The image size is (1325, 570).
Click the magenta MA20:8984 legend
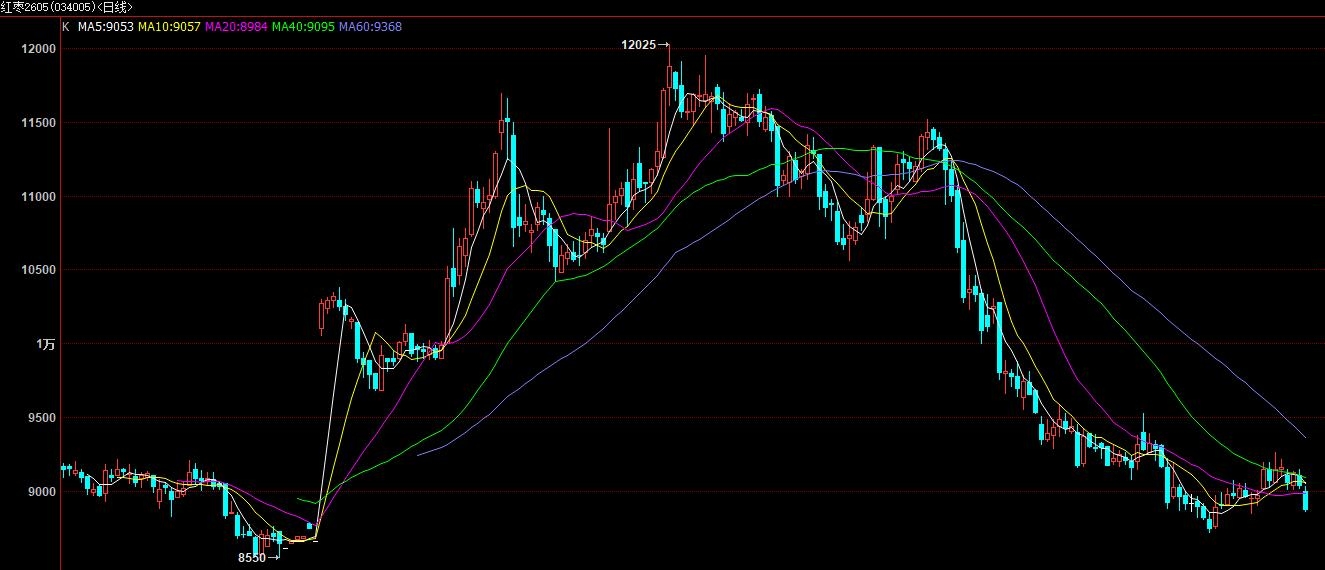(x=236, y=26)
